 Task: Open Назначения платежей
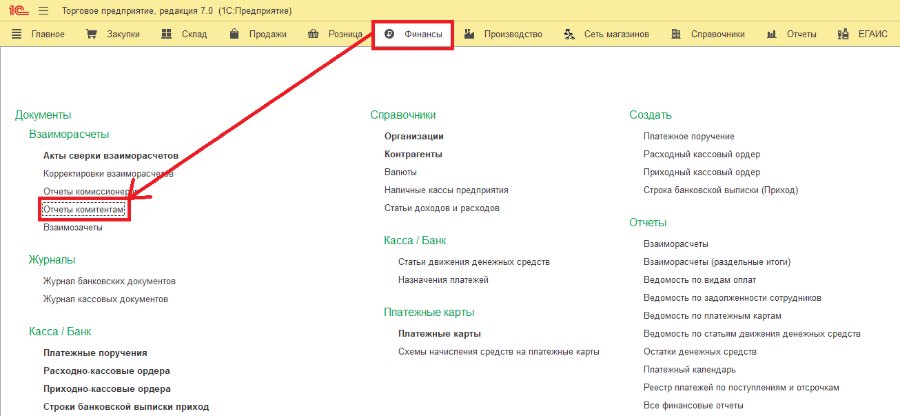click(x=443, y=280)
